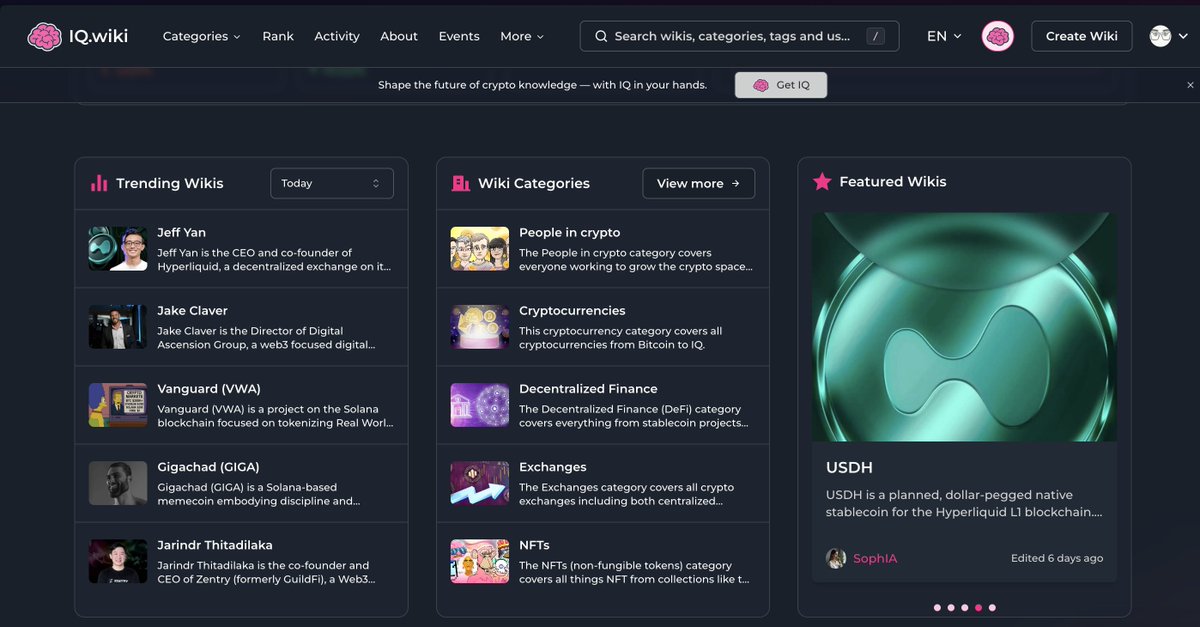Open the user profile avatar

click(x=1160, y=36)
